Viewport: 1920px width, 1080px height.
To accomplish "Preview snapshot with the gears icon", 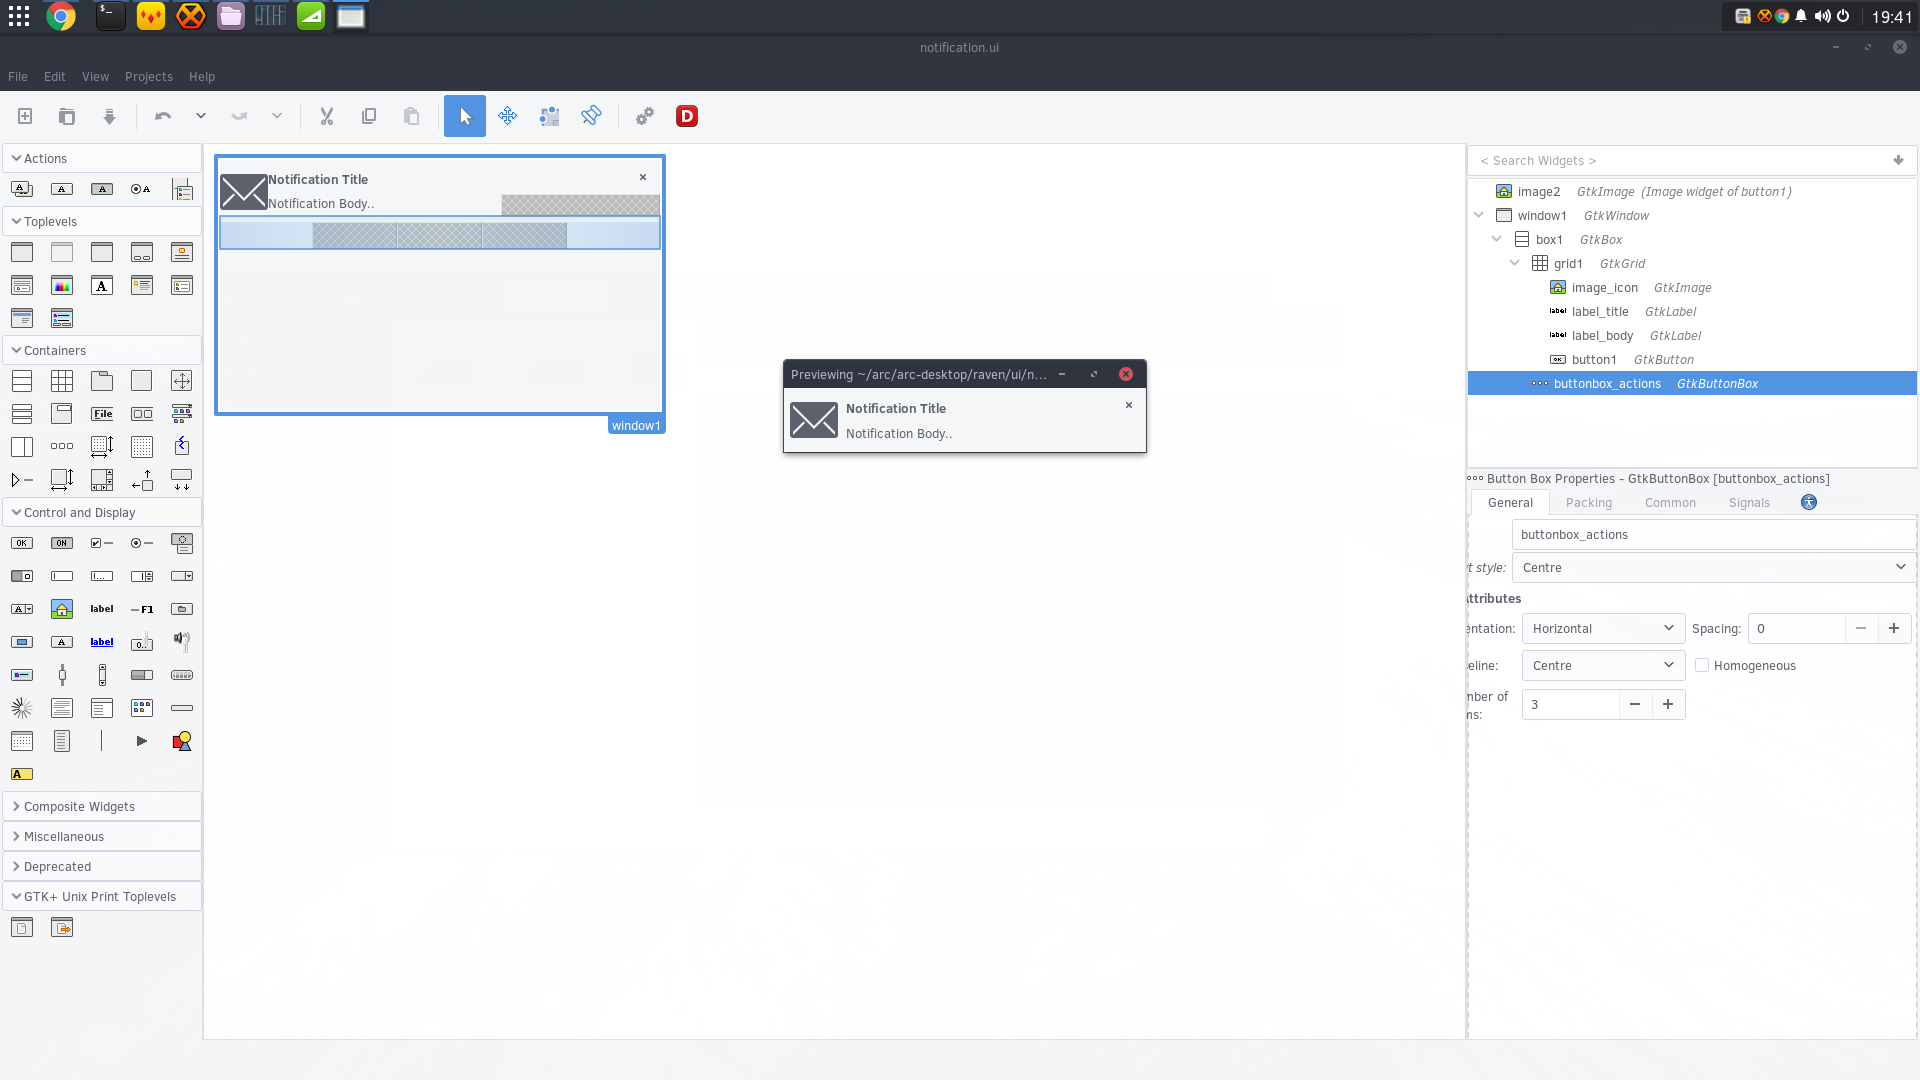I will pyautogui.click(x=645, y=117).
